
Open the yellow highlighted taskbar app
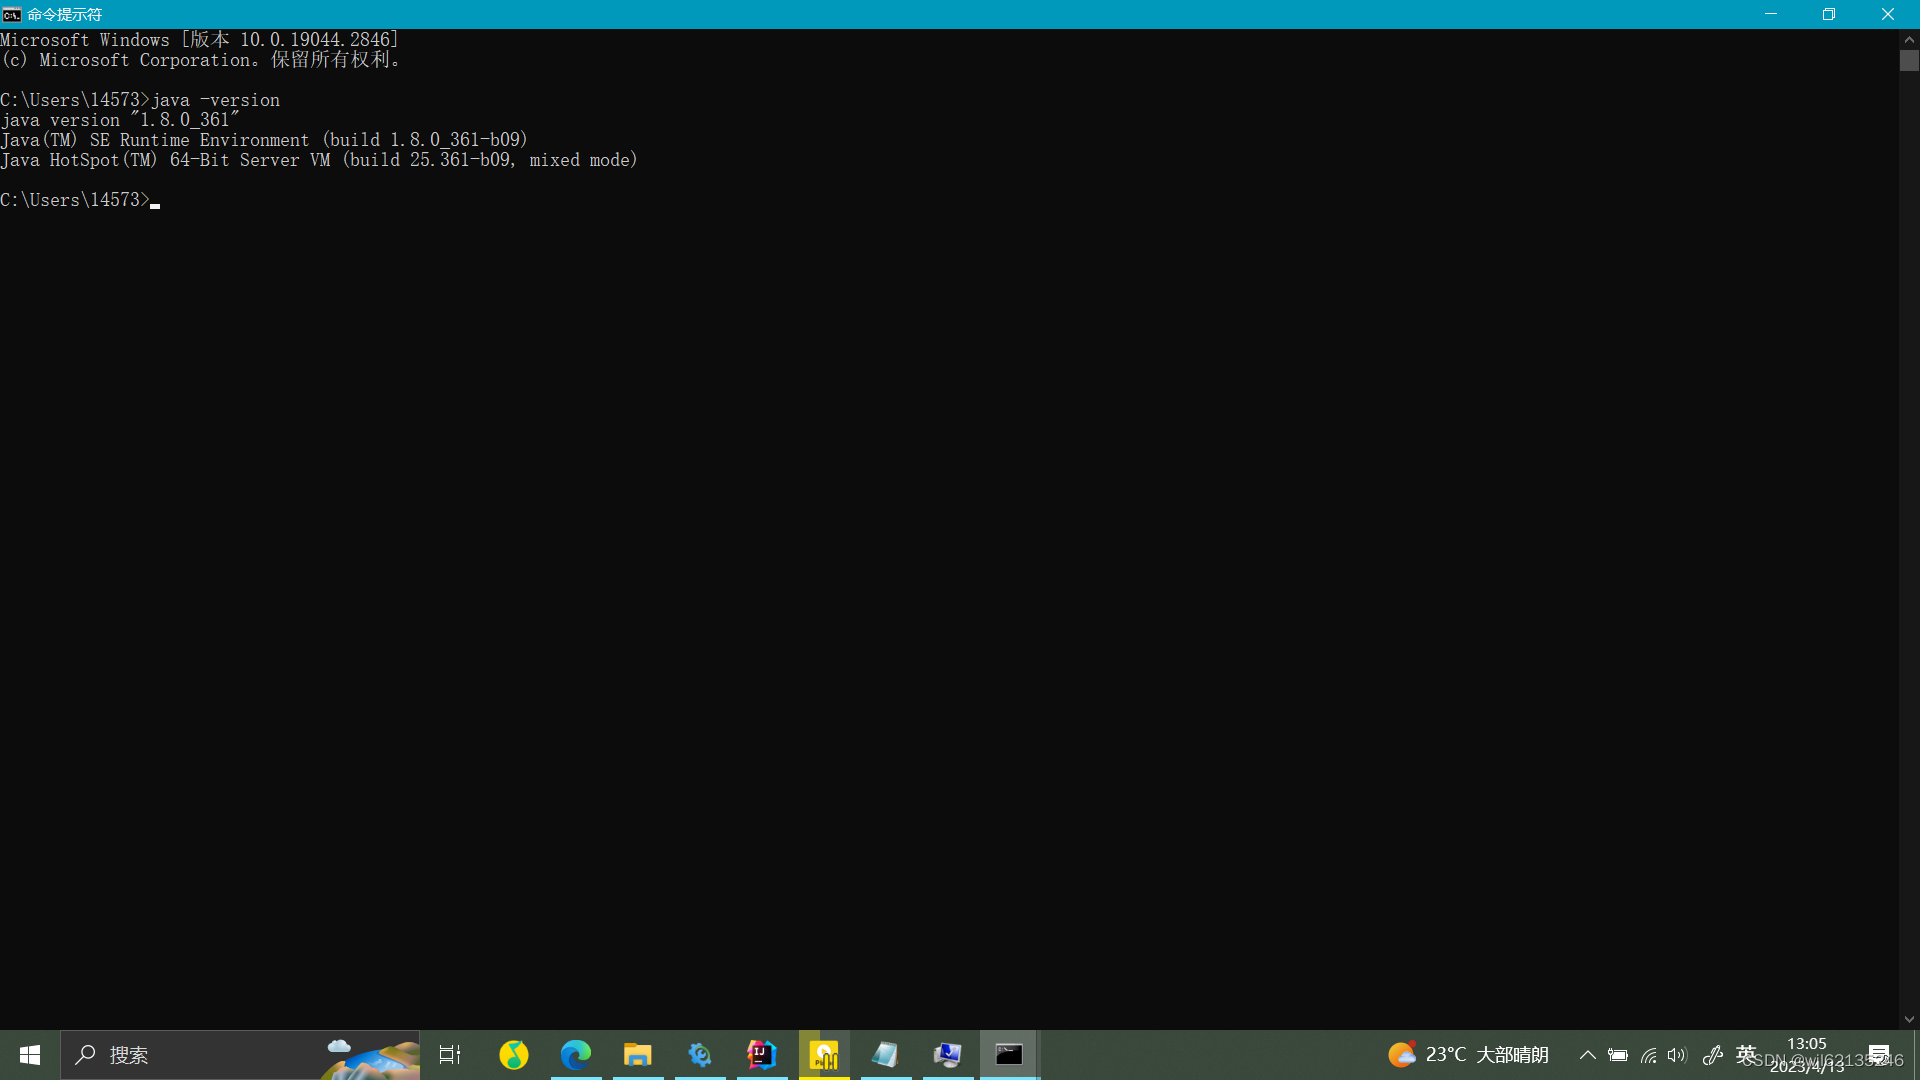824,1055
